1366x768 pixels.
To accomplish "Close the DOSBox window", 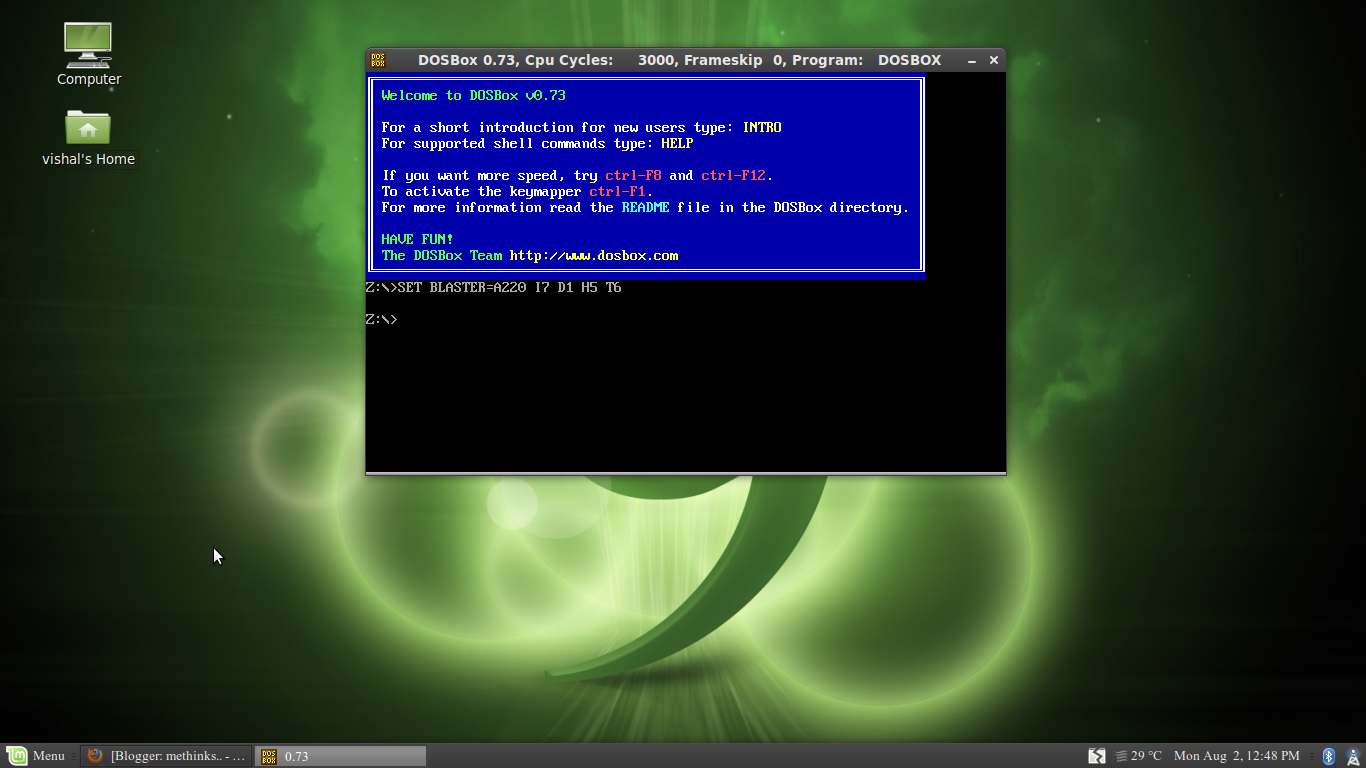I will tap(994, 60).
